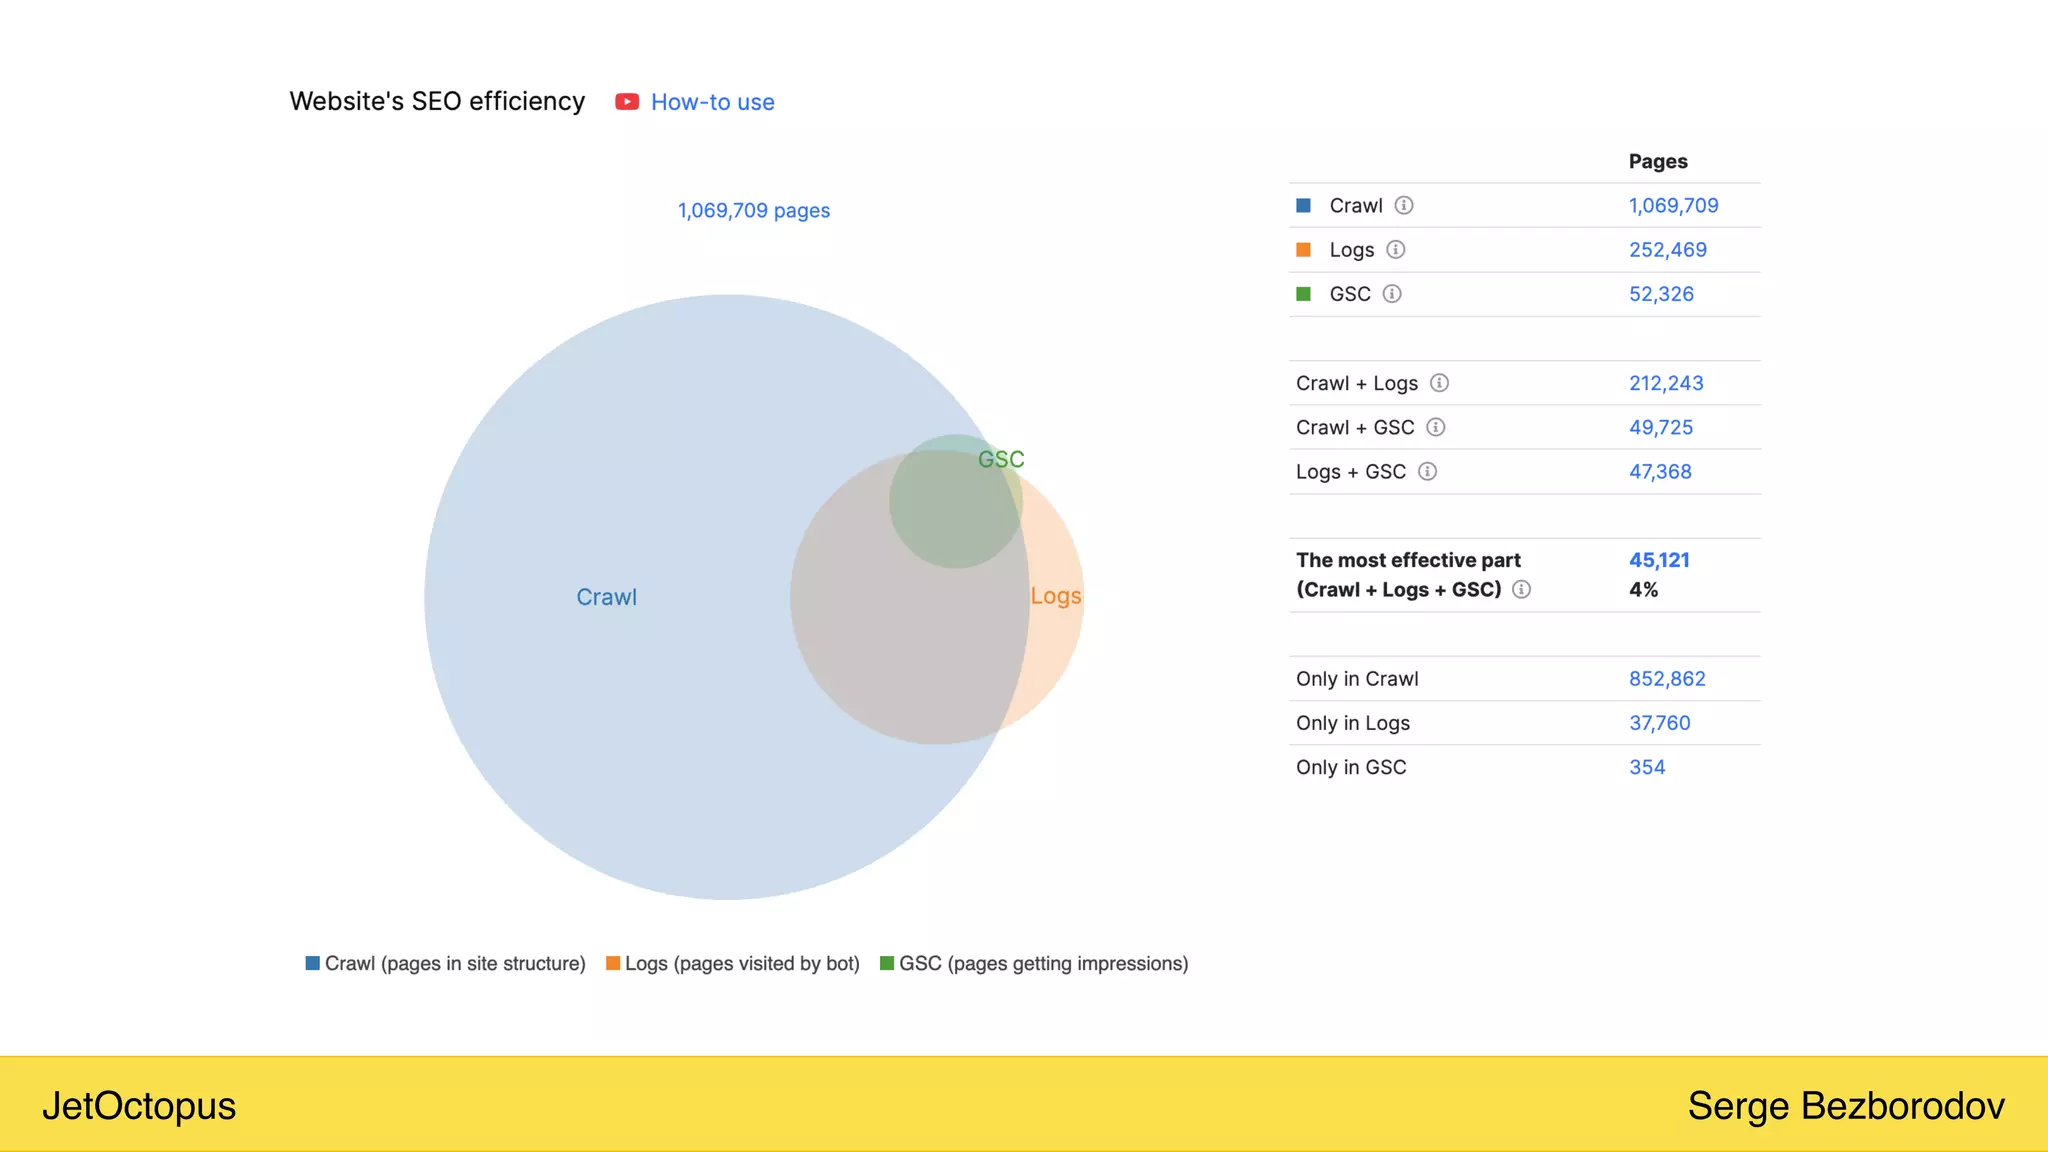Screen dimensions: 2048x1152
Task: Click the orange Logs swatch in the table
Action: pos(1303,249)
